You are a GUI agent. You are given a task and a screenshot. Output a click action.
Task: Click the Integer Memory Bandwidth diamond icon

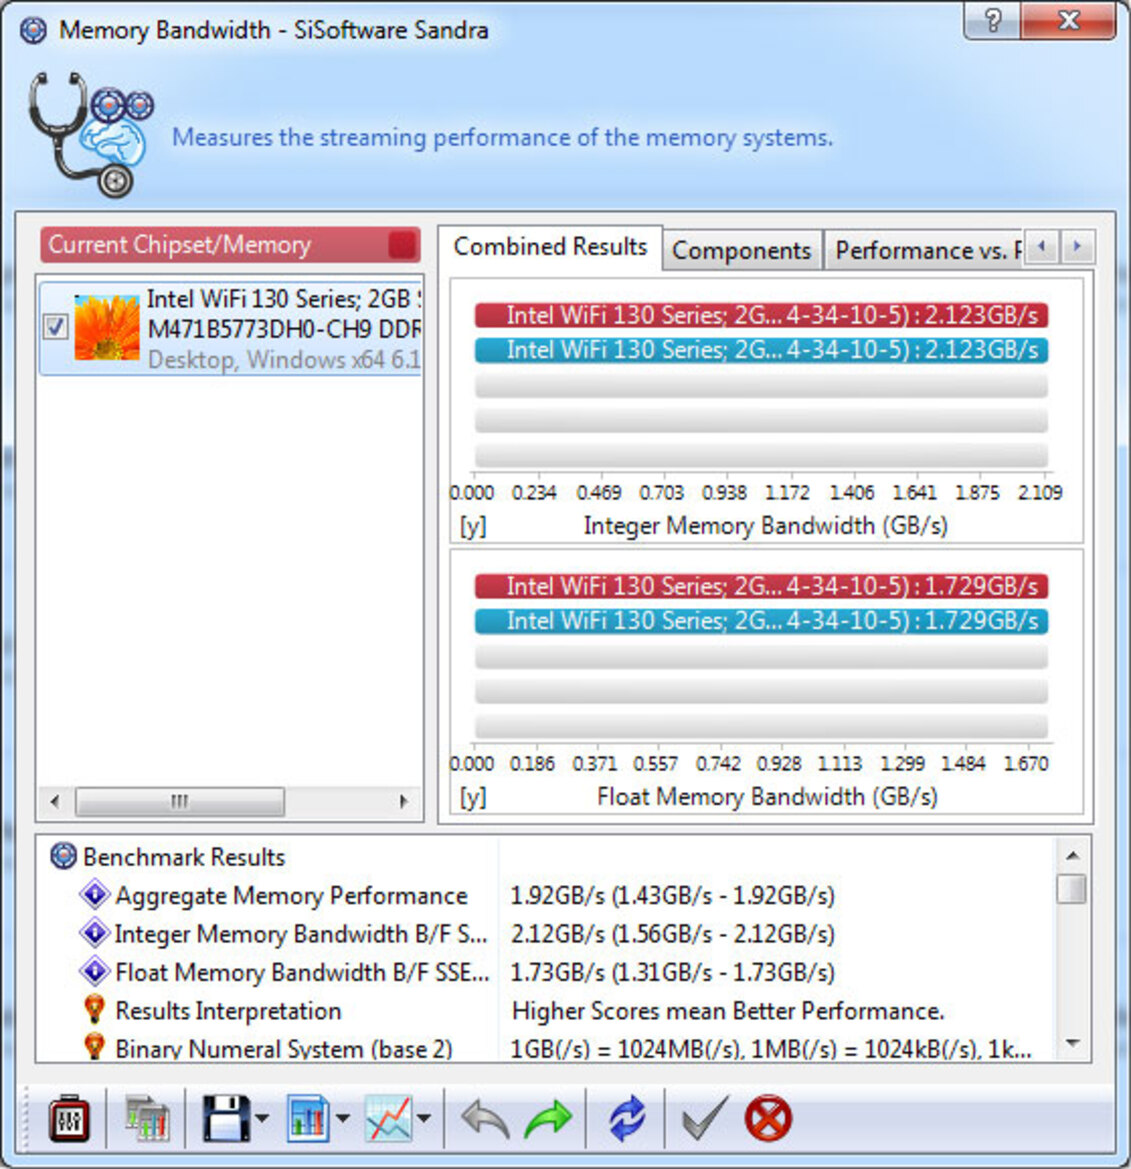tap(95, 933)
